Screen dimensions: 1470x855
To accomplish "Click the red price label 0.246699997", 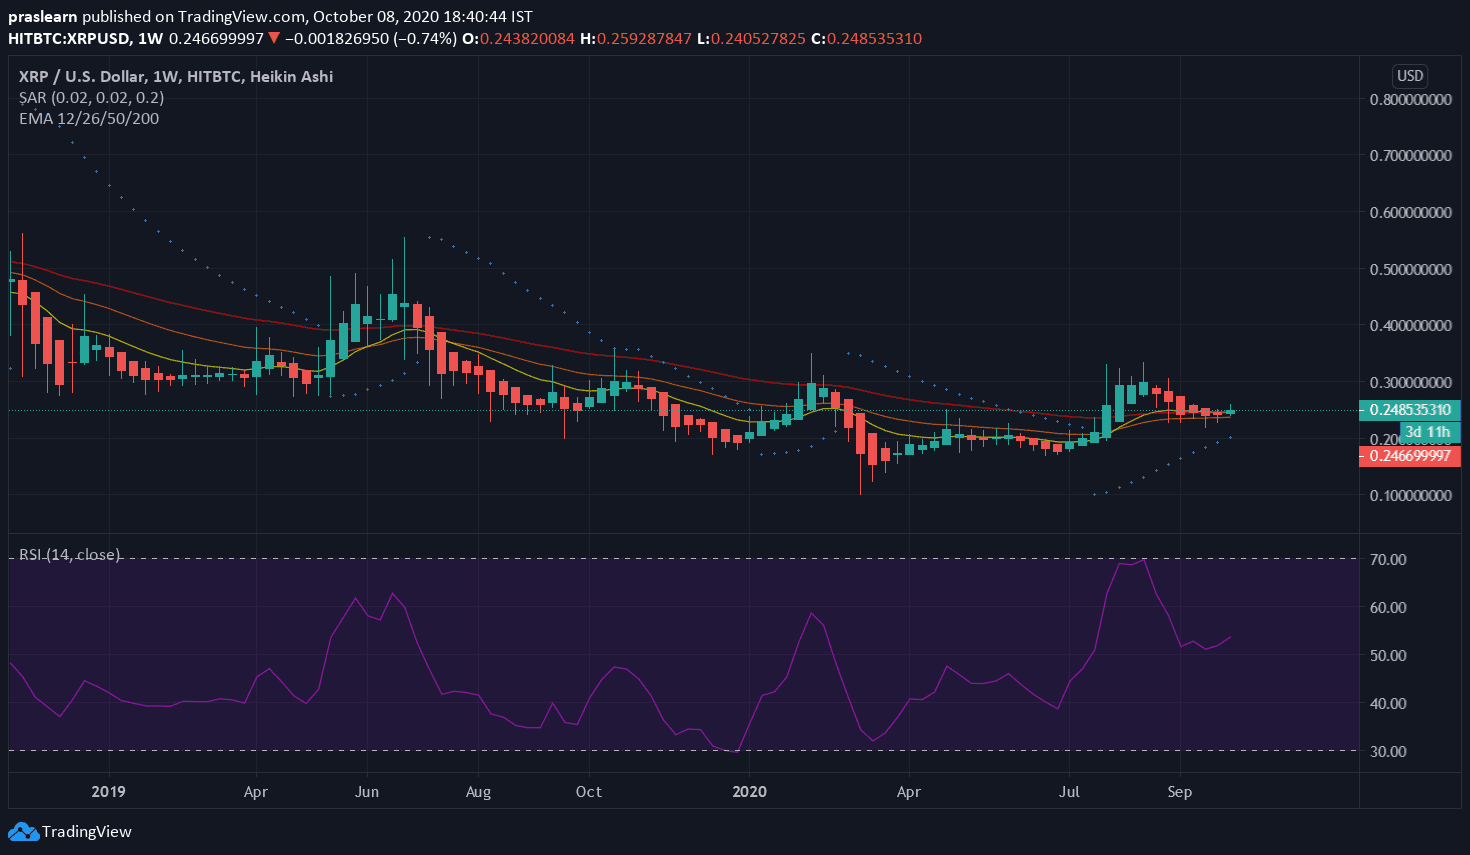I will click(1410, 455).
